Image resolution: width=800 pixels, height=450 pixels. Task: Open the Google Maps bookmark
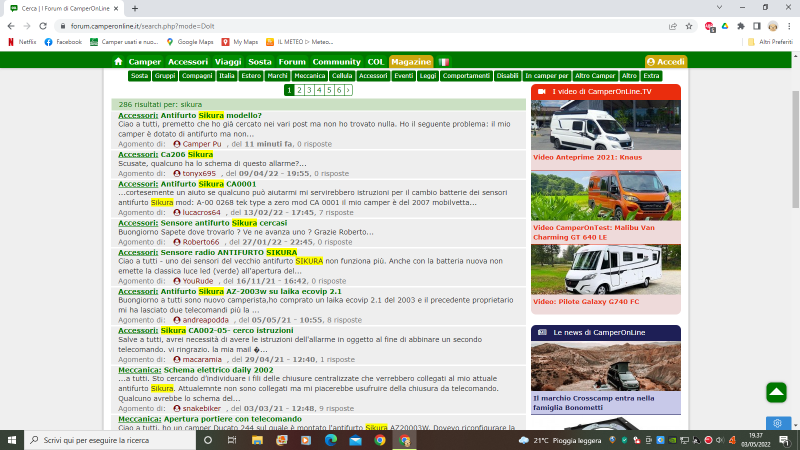tap(190, 42)
